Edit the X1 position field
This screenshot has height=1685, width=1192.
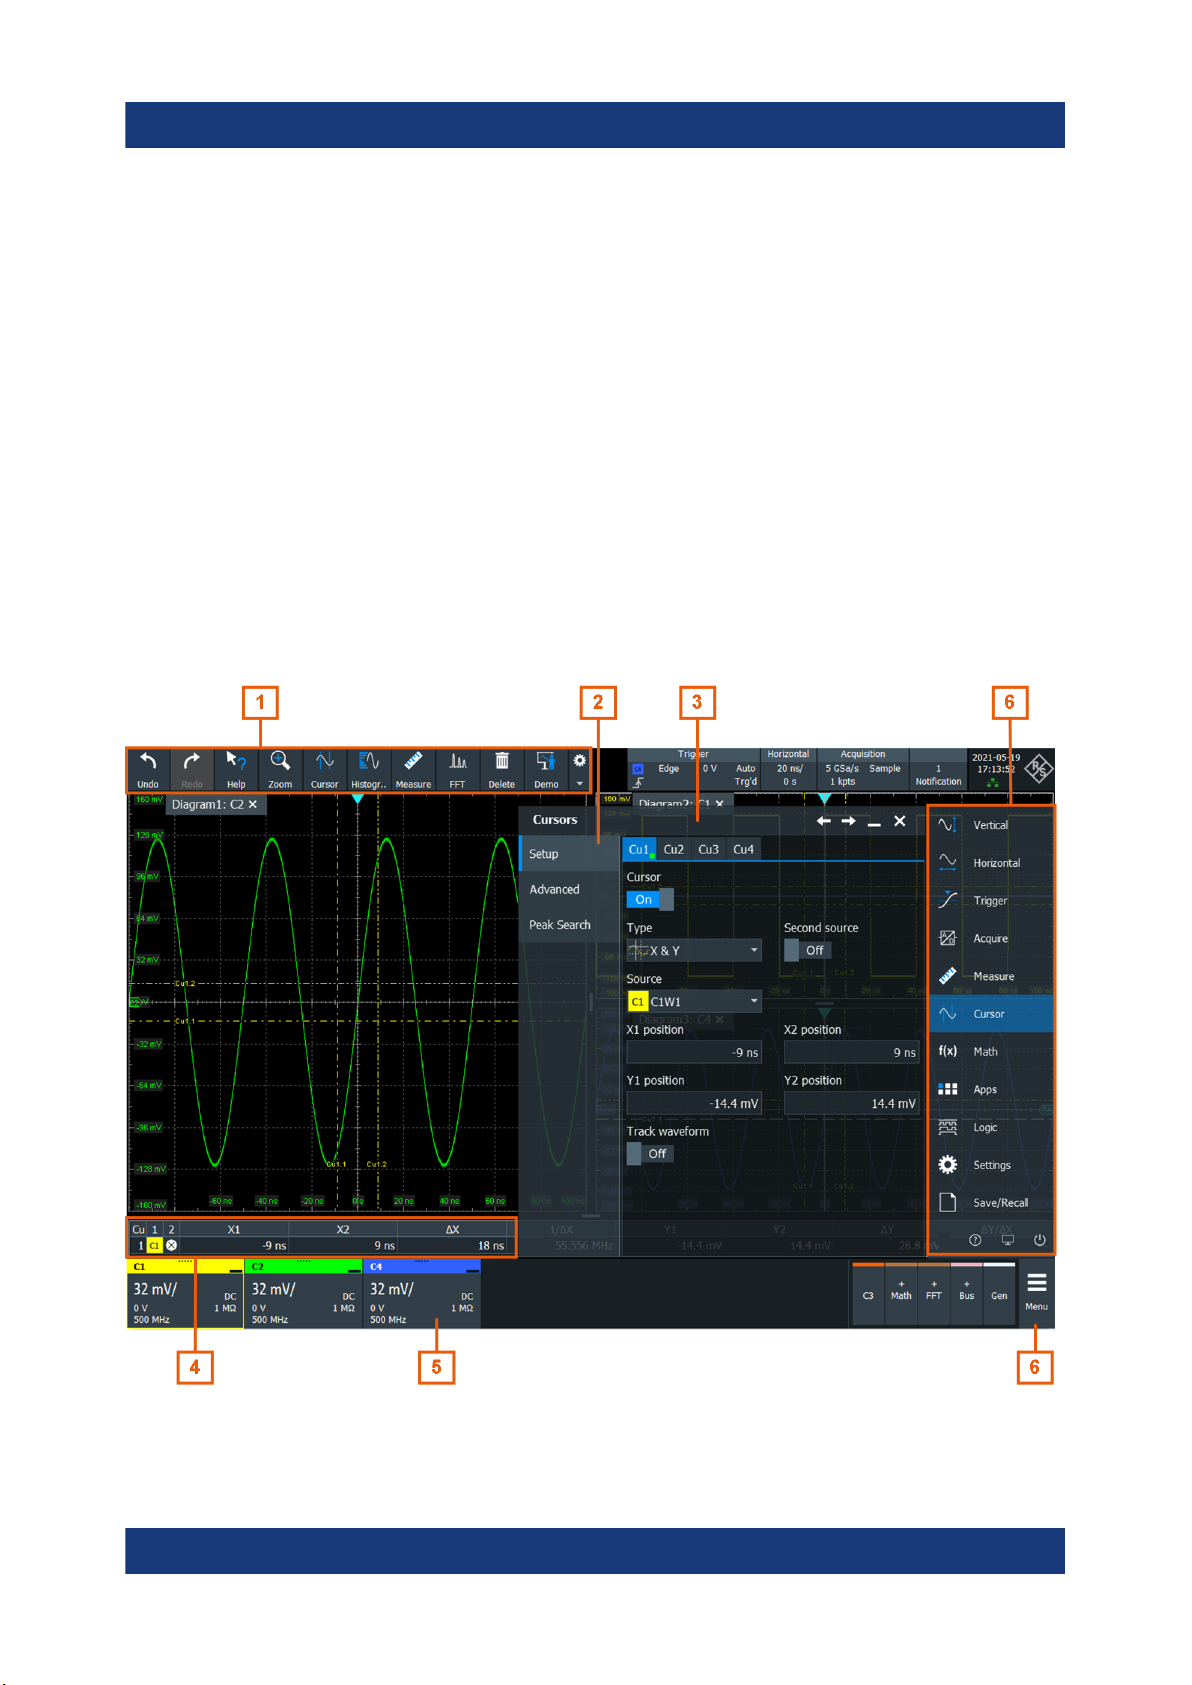(x=694, y=1052)
